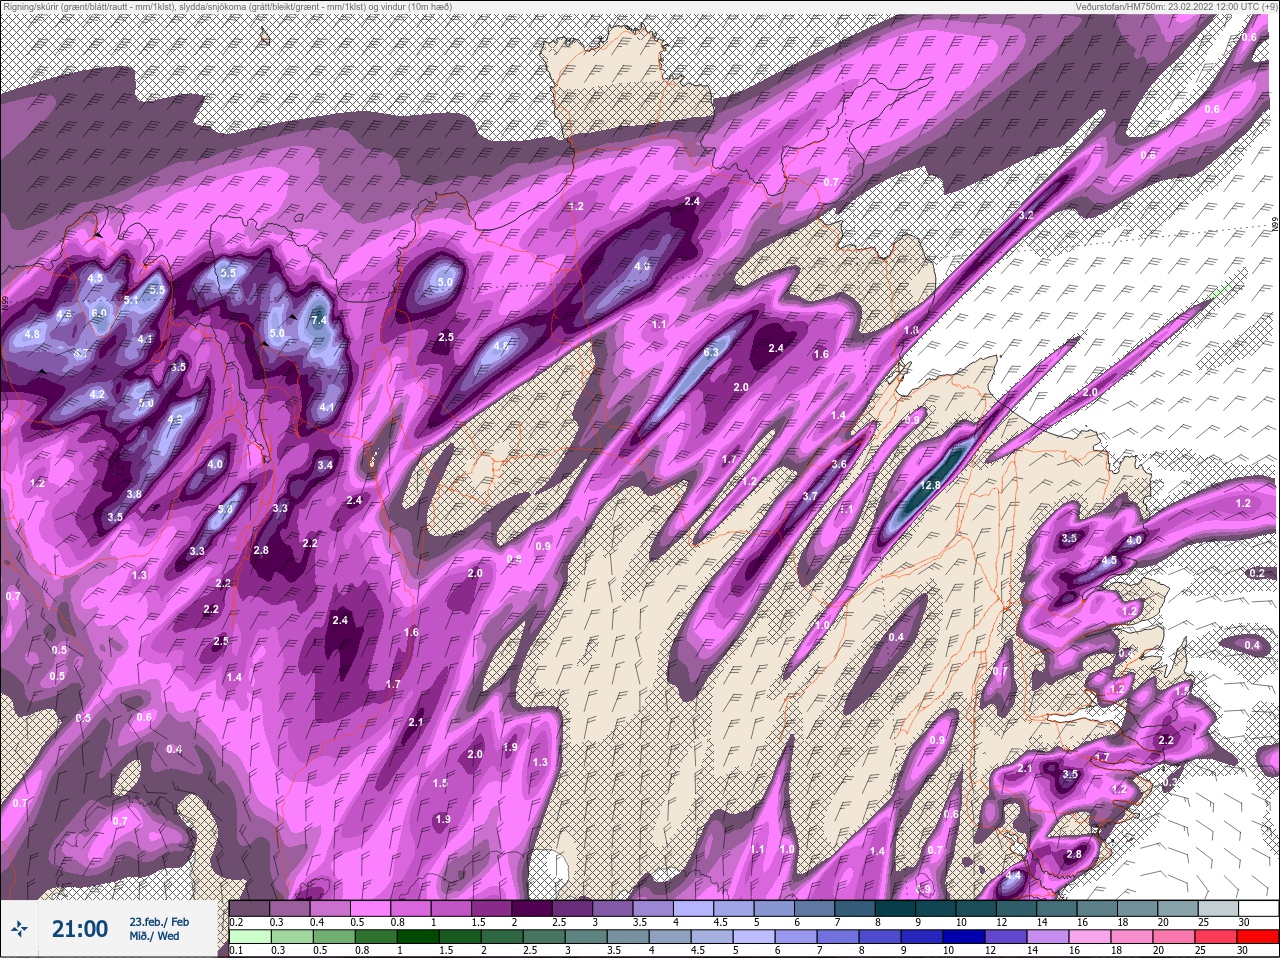The width and height of the screenshot is (1280, 958).
Task: Select the red swatch above 30 in the rainfall scale
Action: coord(1260,937)
